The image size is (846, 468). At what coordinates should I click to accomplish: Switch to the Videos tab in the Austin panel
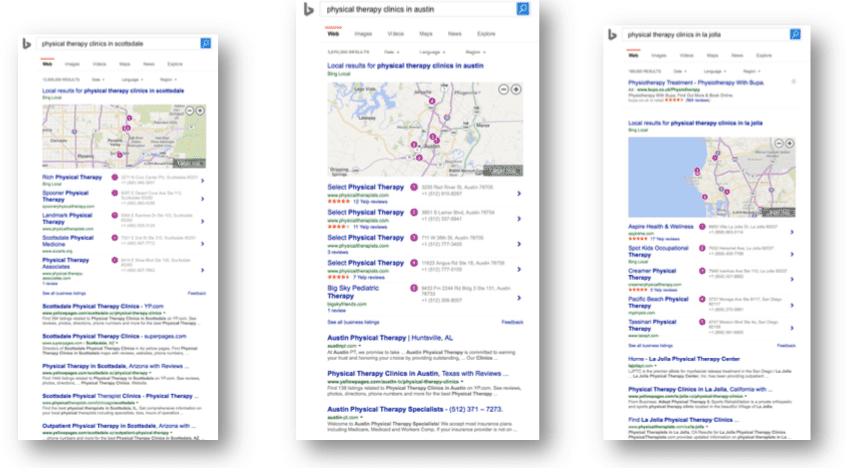tap(395, 34)
